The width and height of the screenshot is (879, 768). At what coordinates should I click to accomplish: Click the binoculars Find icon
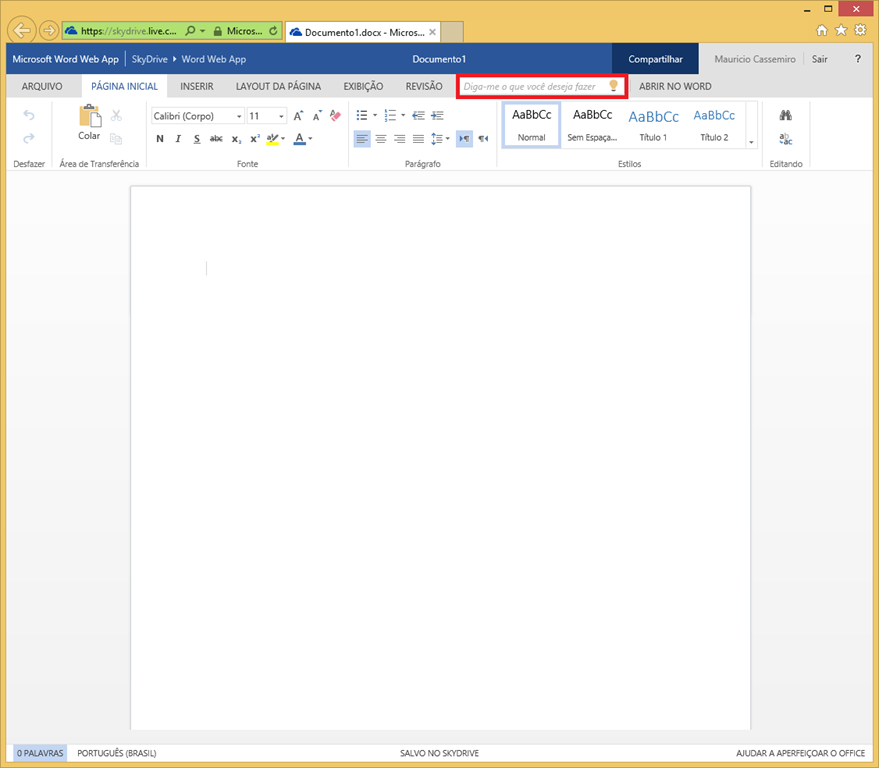pos(786,116)
